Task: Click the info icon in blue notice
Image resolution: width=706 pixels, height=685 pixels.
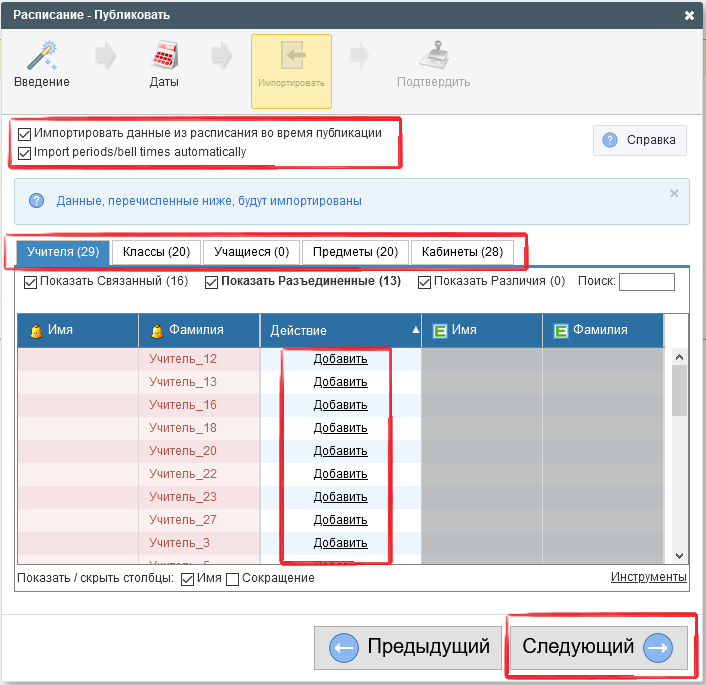Action: (37, 201)
